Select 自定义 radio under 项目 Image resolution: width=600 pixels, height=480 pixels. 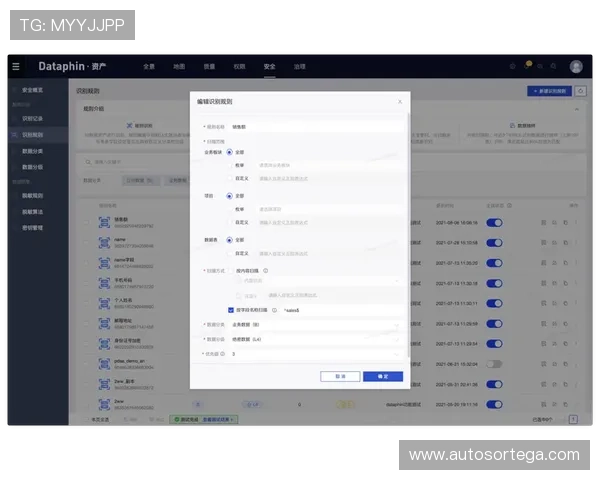coord(229,222)
